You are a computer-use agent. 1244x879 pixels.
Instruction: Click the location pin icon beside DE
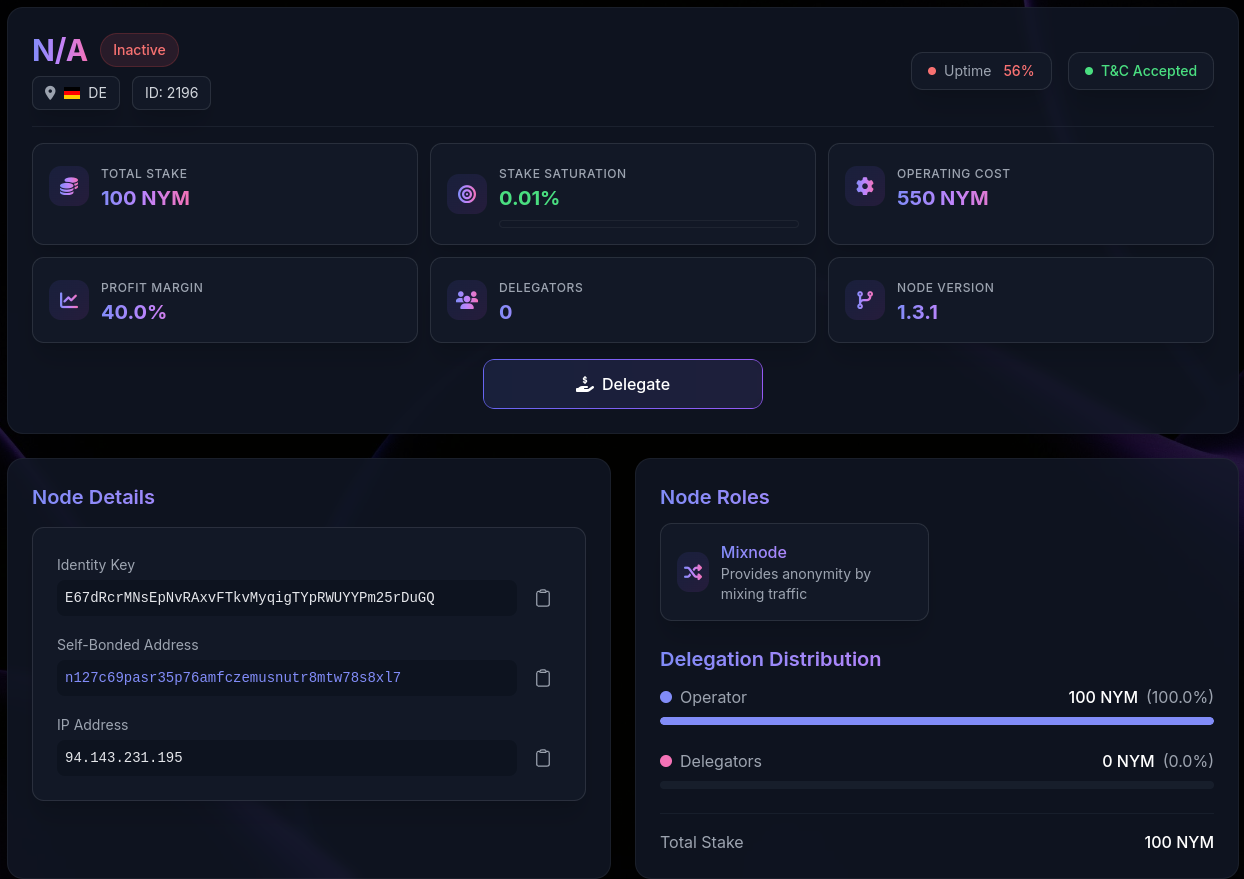point(50,93)
